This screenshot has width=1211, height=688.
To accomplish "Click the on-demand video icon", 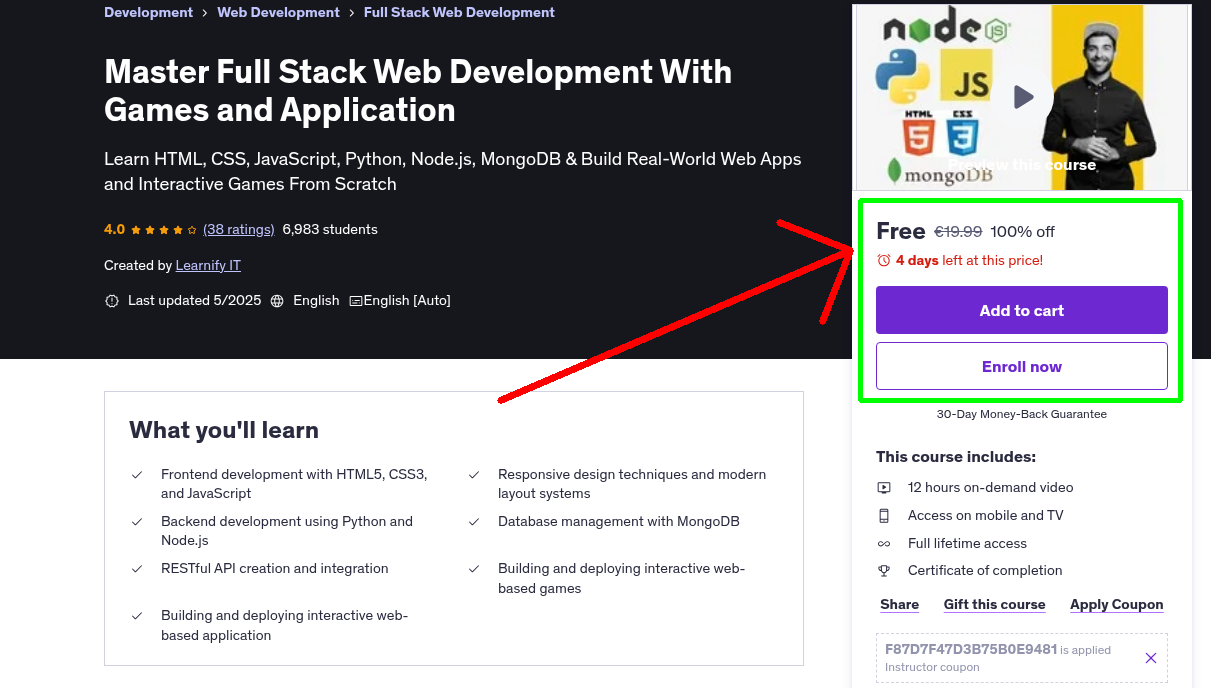I will (x=884, y=488).
